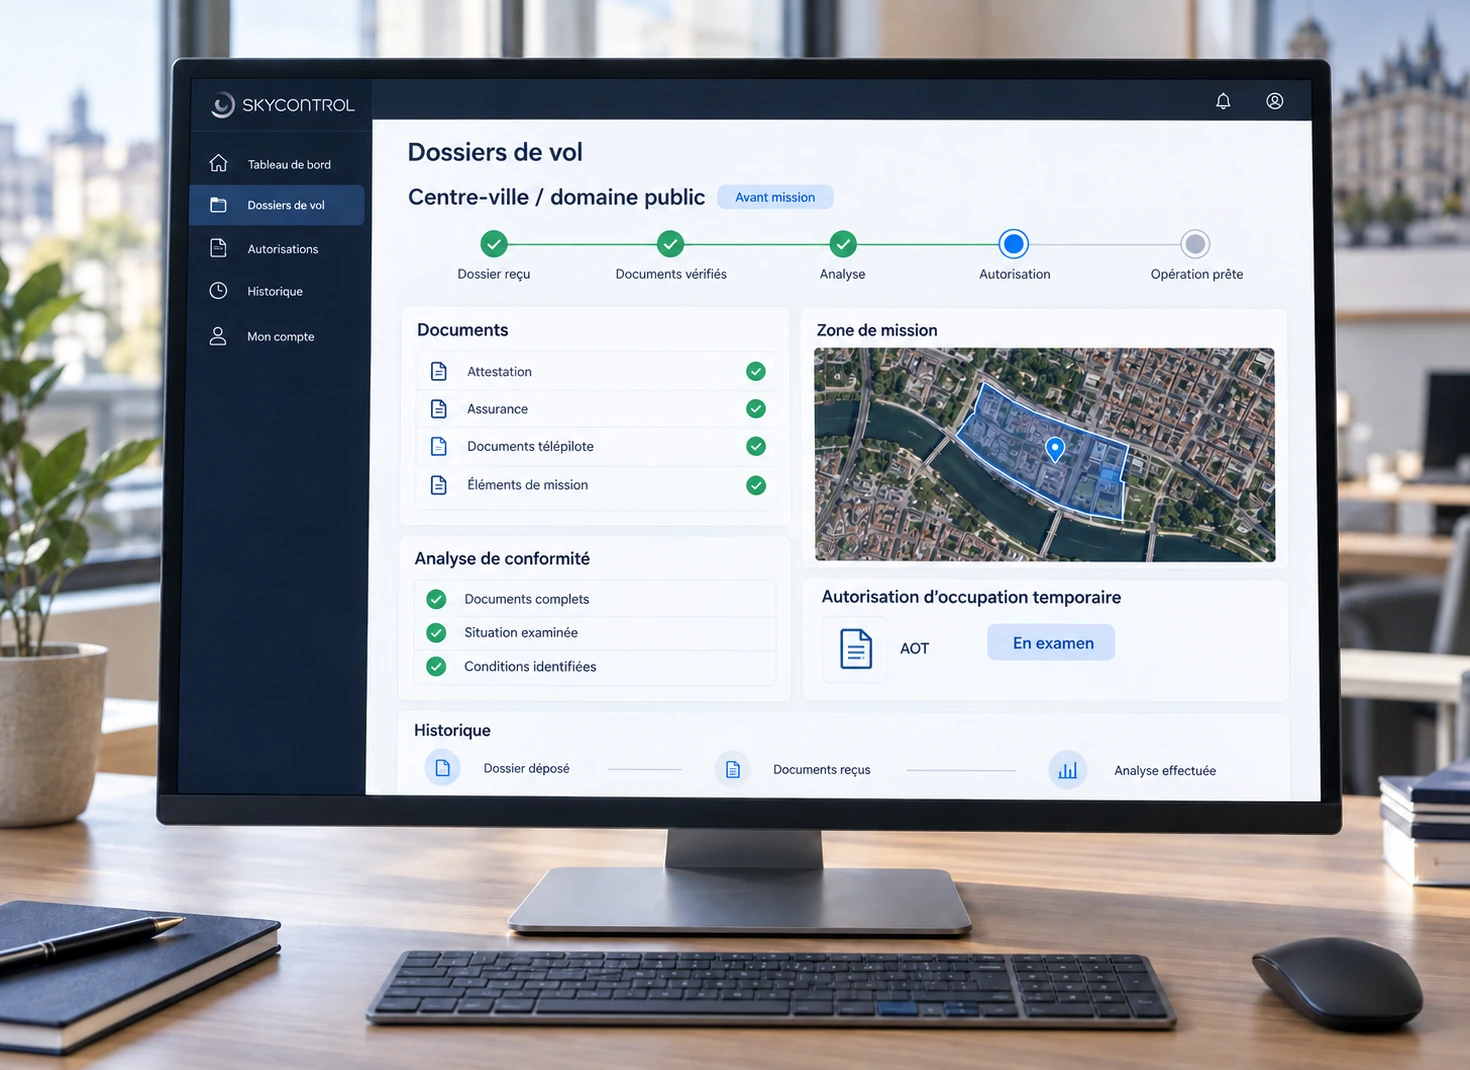Click the file icon of Documents télépilote row
1470x1070 pixels.
tap(439, 446)
